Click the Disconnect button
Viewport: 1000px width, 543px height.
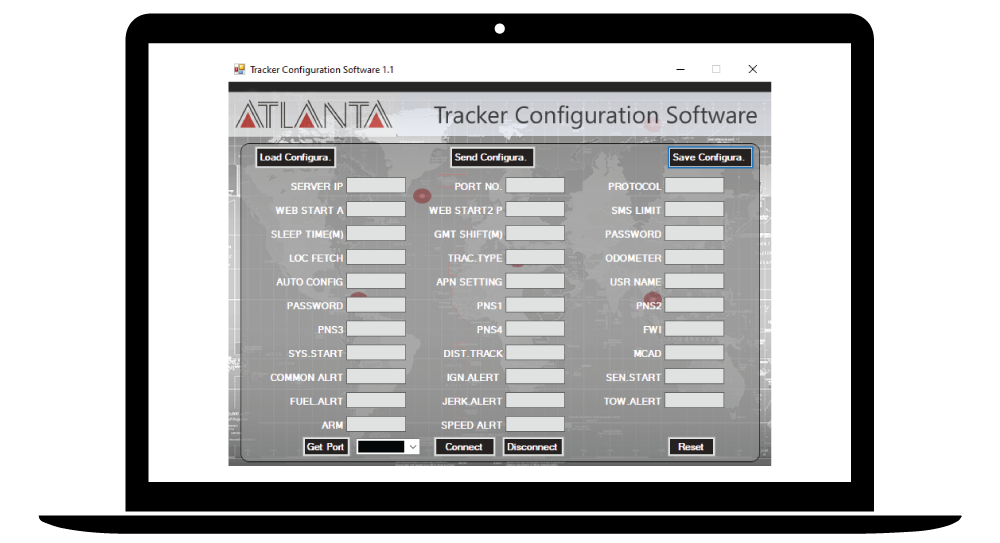pos(533,447)
